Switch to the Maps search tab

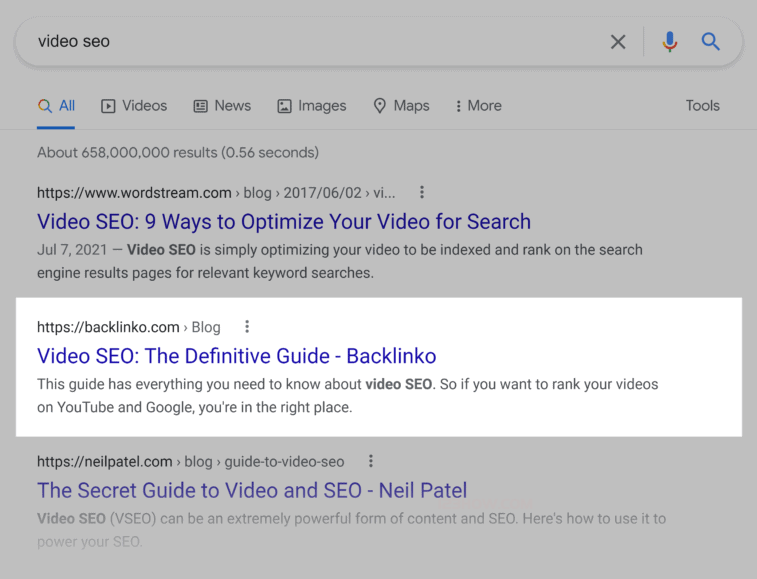coord(401,106)
